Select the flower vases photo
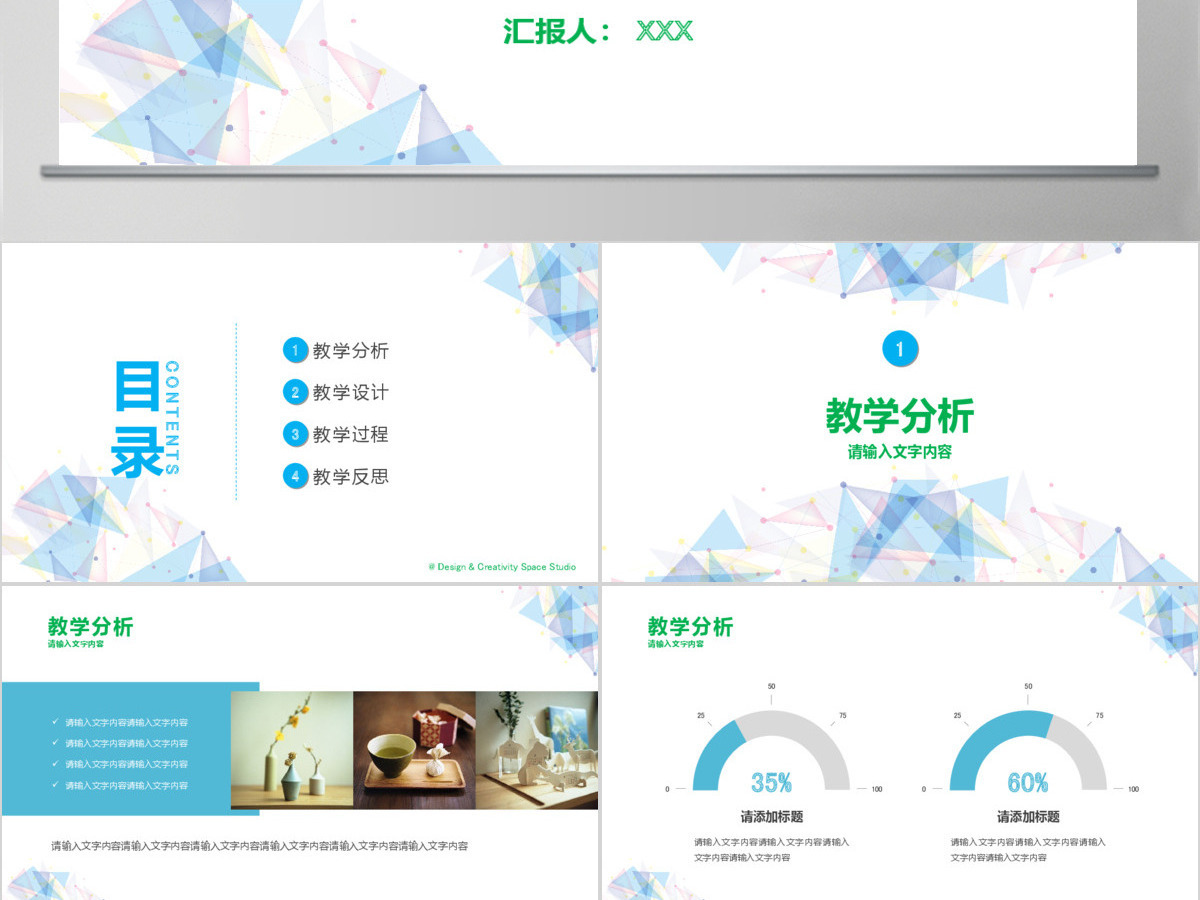Image resolution: width=1200 pixels, height=900 pixels. pyautogui.click(x=292, y=750)
